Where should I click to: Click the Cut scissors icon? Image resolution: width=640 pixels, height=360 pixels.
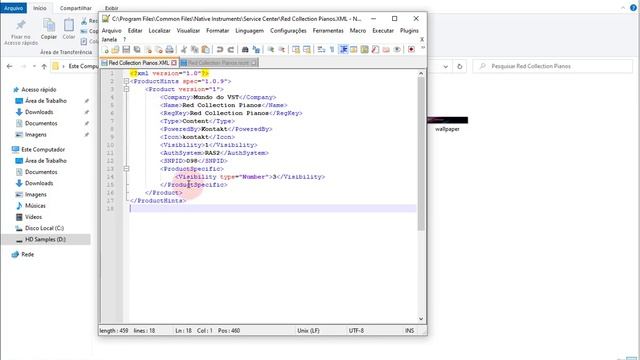point(184,50)
